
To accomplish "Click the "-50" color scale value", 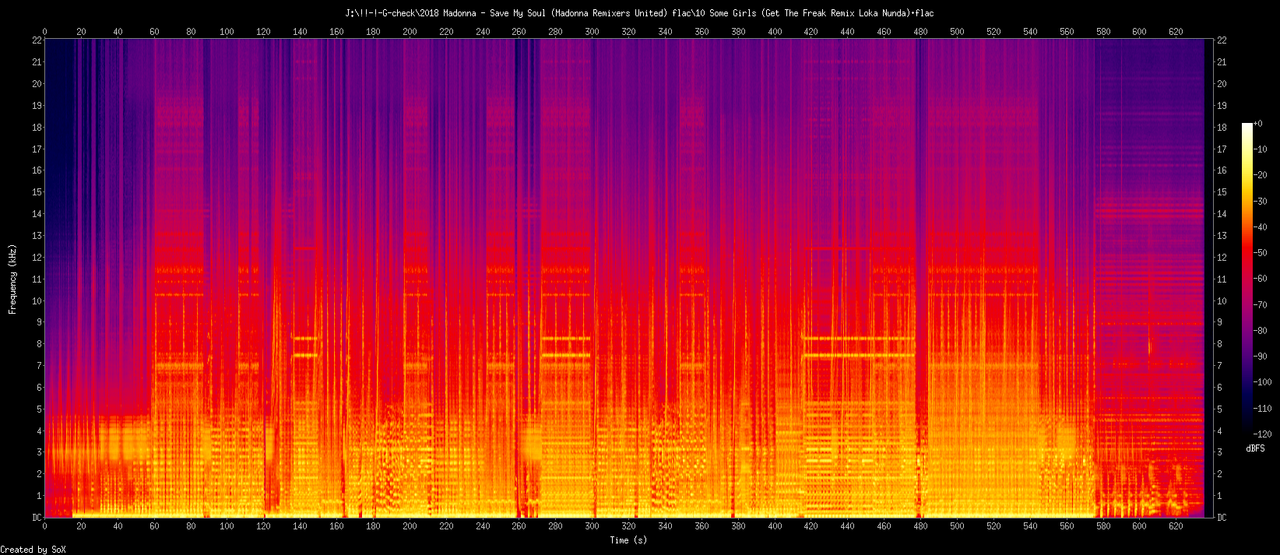I will (x=1260, y=253).
